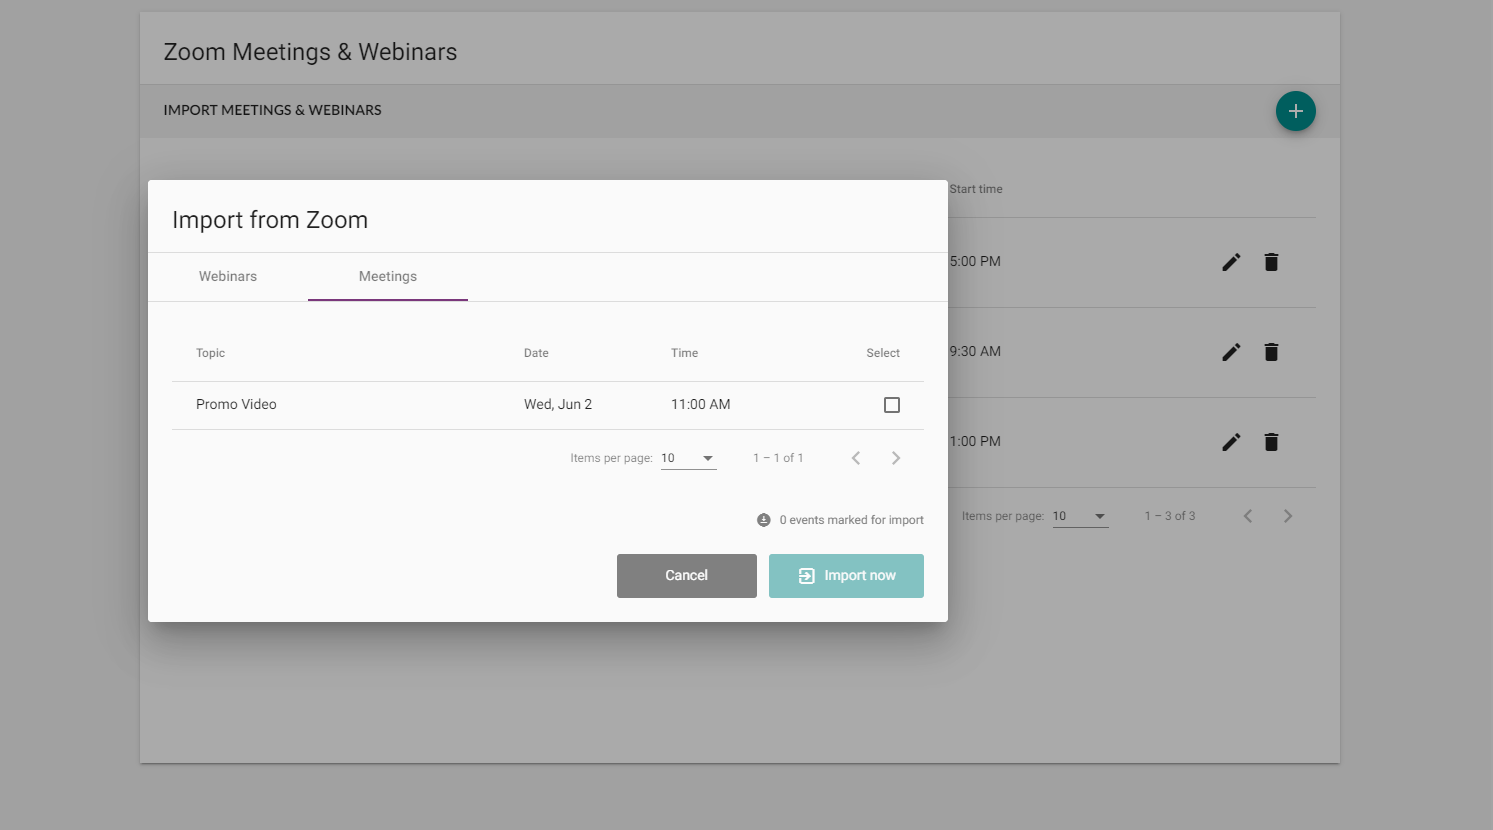Click the 1:00 PM start time
Screen dimensions: 1493x830
(x=975, y=441)
